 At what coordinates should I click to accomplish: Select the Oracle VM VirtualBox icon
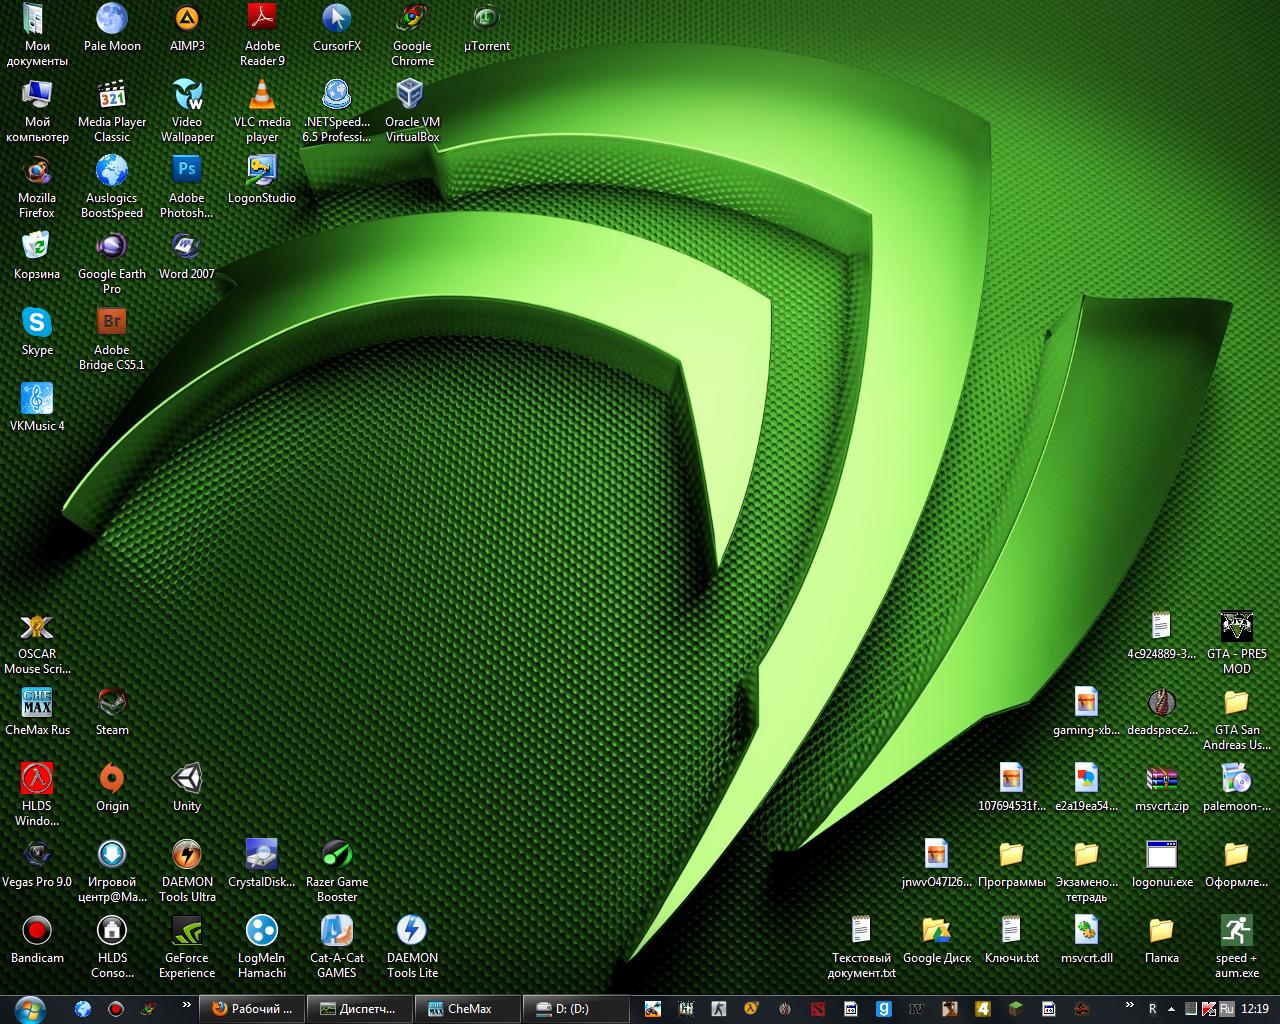(412, 111)
